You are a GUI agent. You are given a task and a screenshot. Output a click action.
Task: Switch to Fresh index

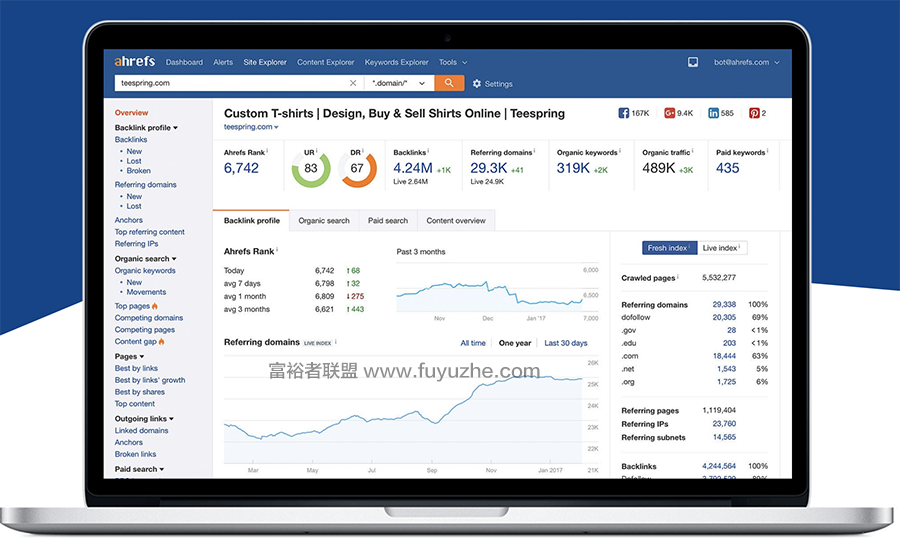coord(669,248)
